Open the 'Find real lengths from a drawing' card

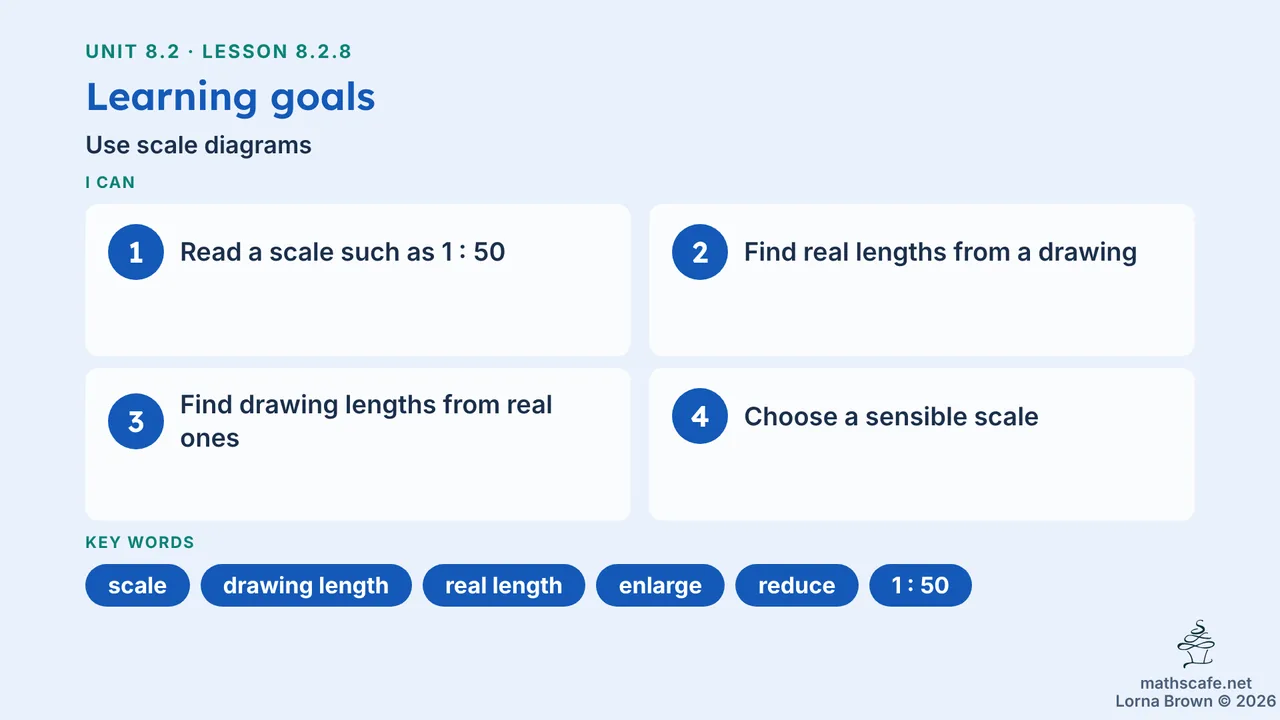922,280
